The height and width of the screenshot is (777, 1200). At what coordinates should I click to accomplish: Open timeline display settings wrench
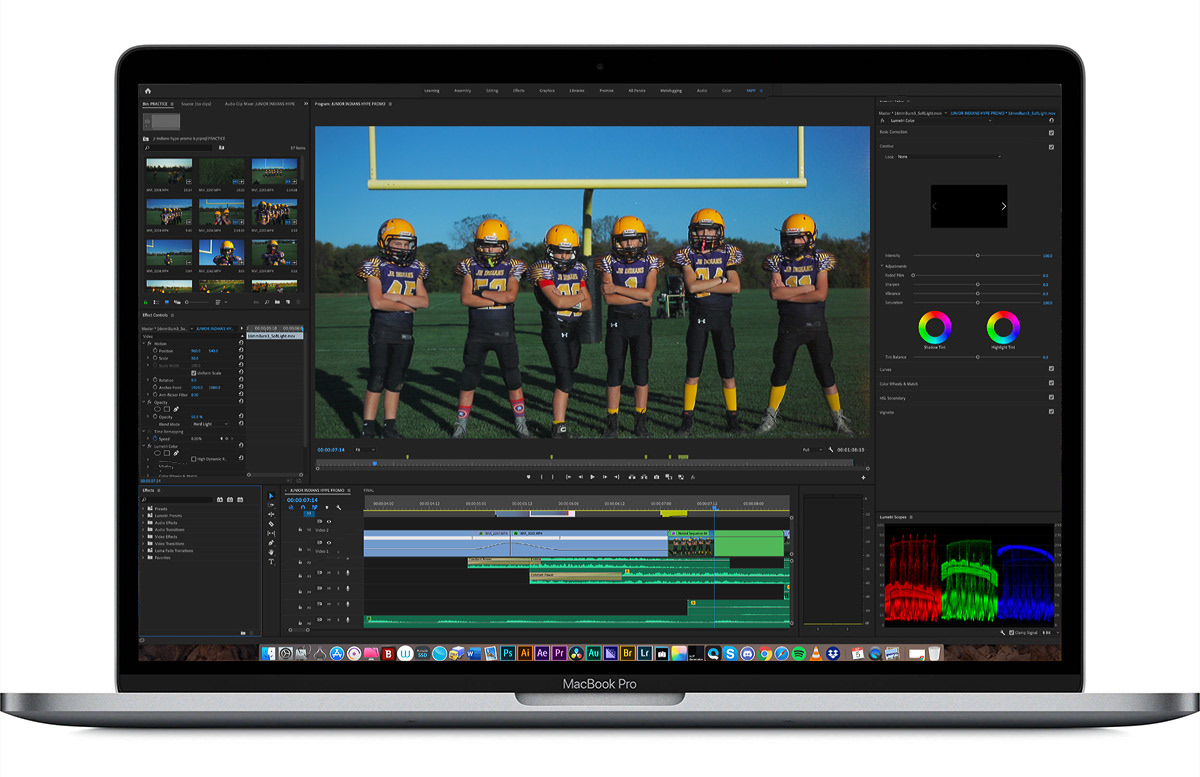click(339, 507)
